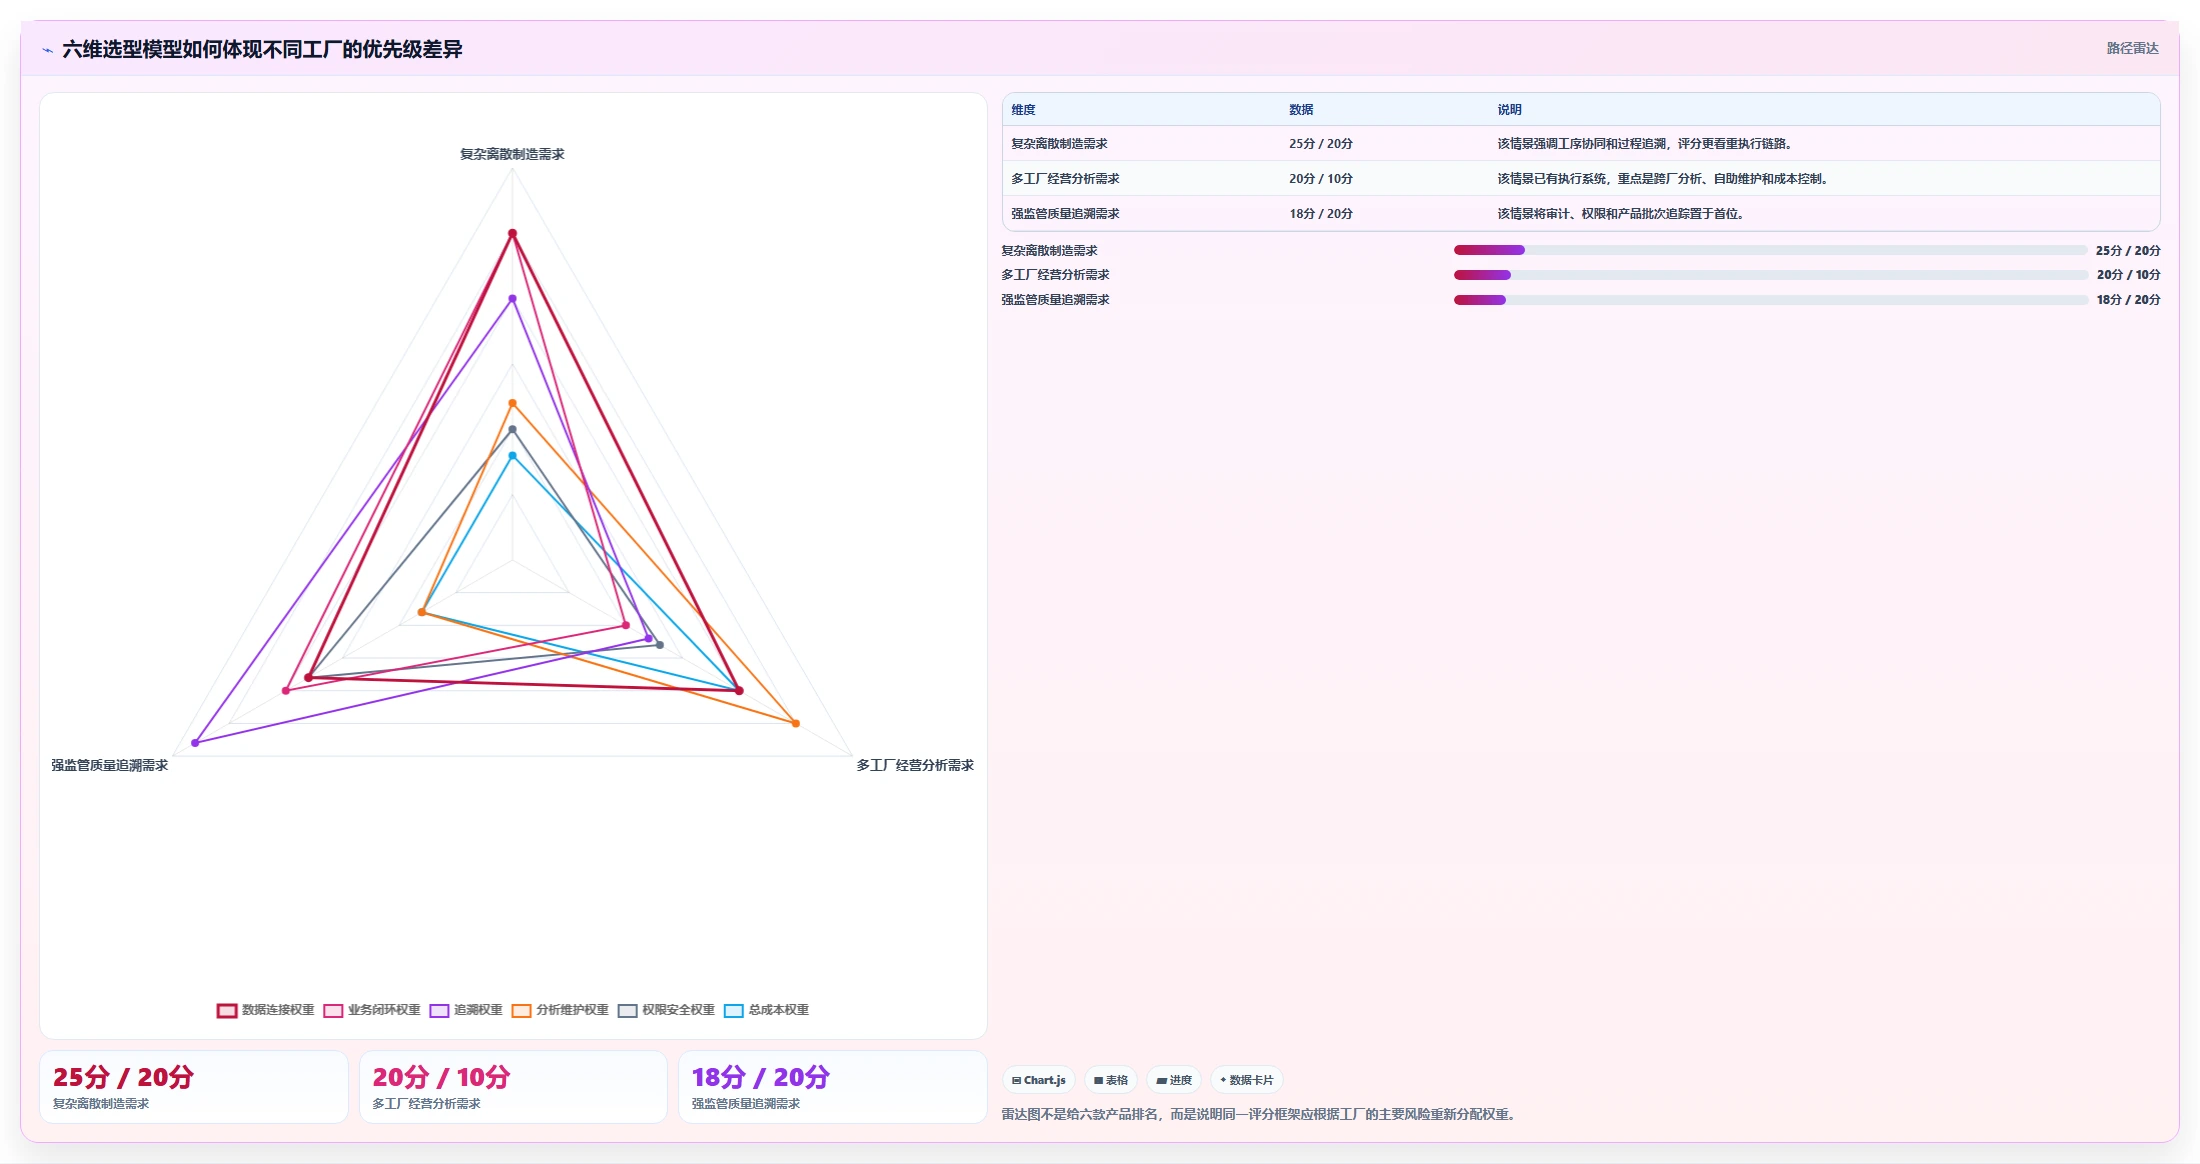The width and height of the screenshot is (2200, 1164).
Task: Click the cyan data point on the top radar axis
Action: point(513,456)
